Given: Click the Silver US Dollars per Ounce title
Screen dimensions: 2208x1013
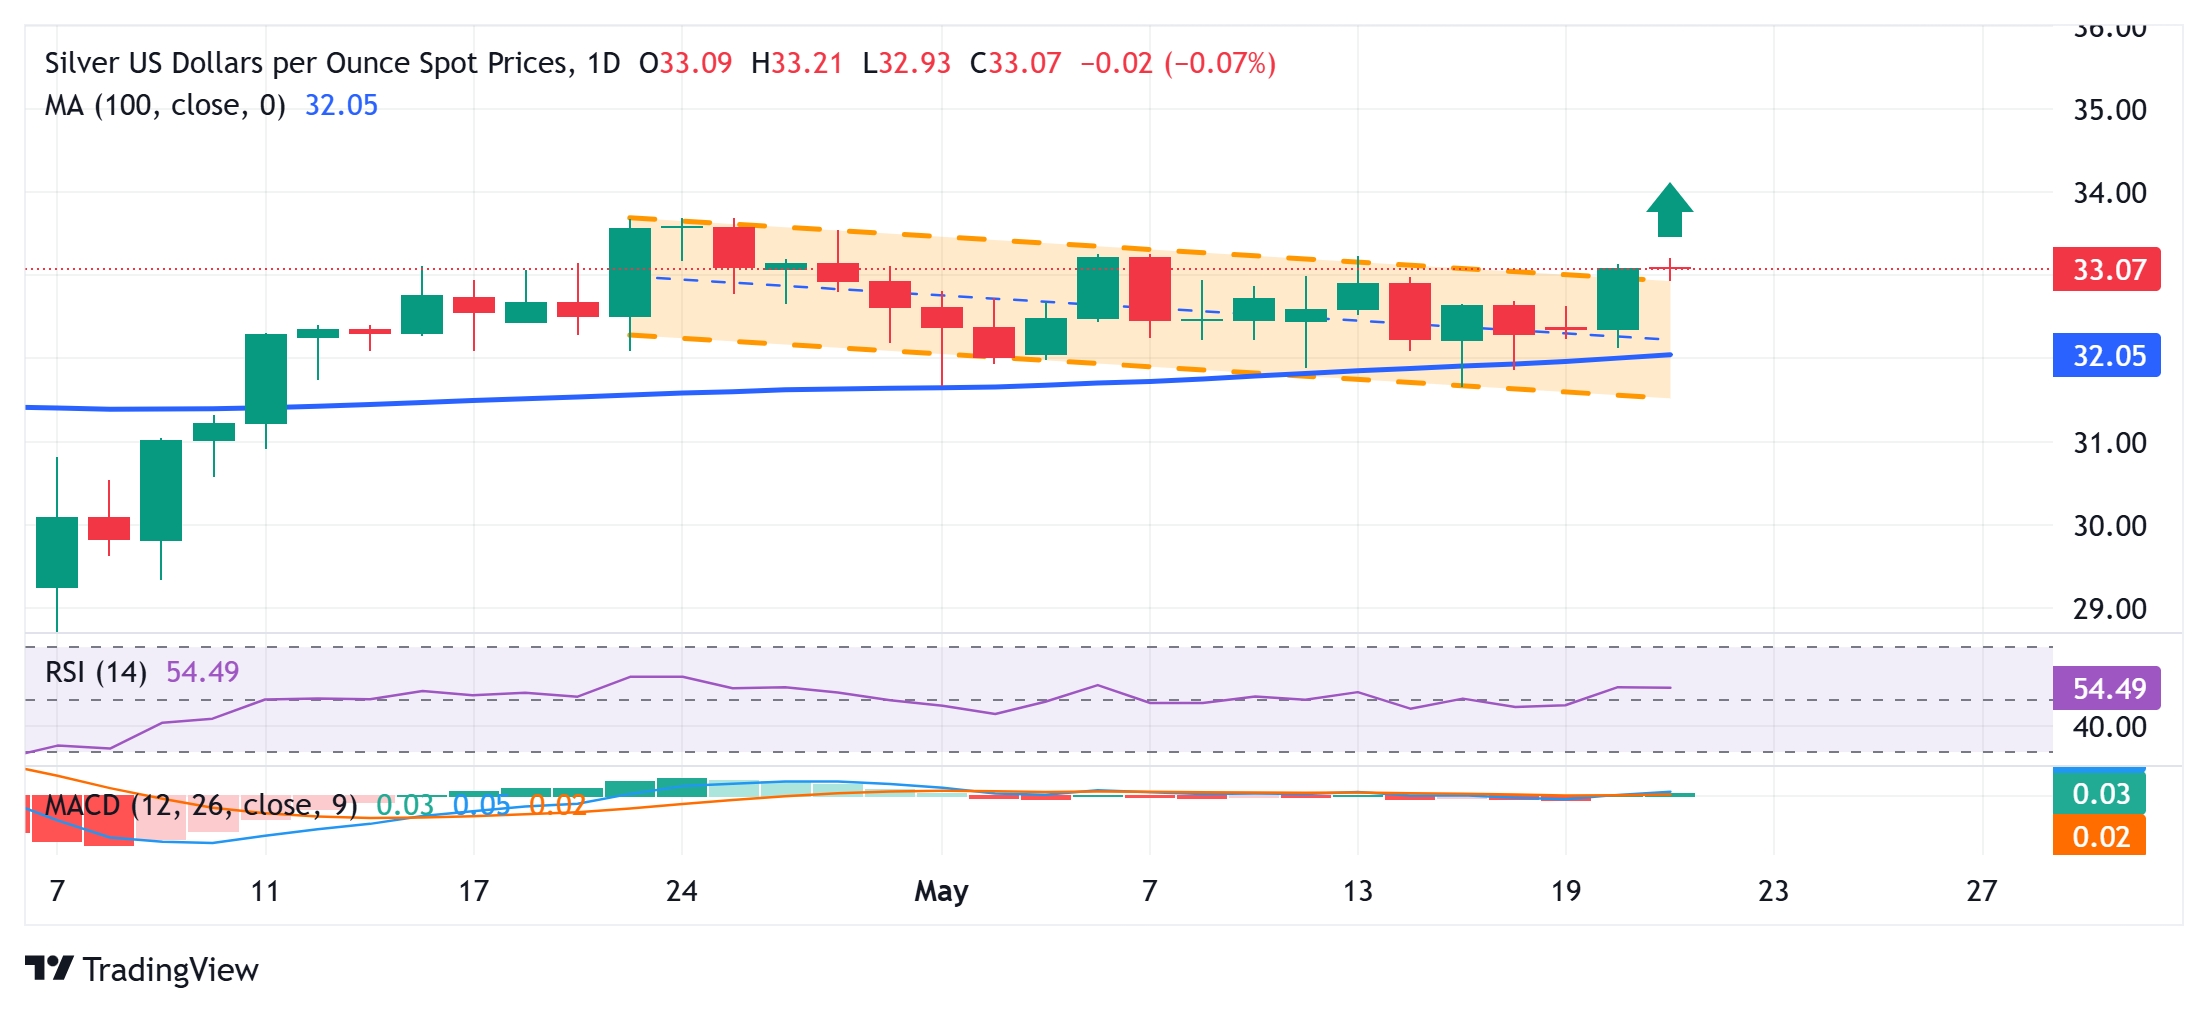Looking at the screenshot, I should pos(332,63).
